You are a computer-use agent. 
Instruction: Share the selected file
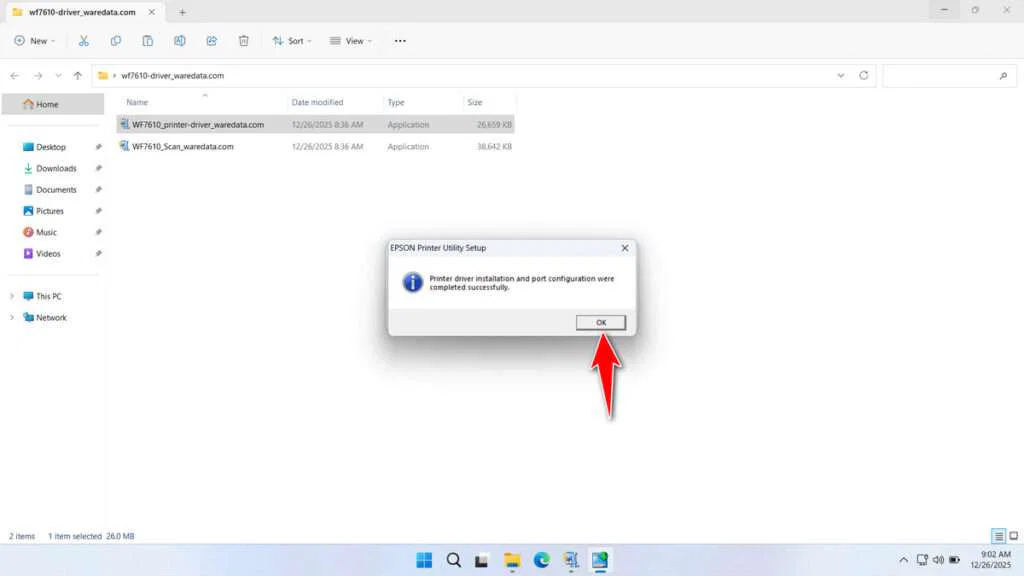click(x=211, y=40)
